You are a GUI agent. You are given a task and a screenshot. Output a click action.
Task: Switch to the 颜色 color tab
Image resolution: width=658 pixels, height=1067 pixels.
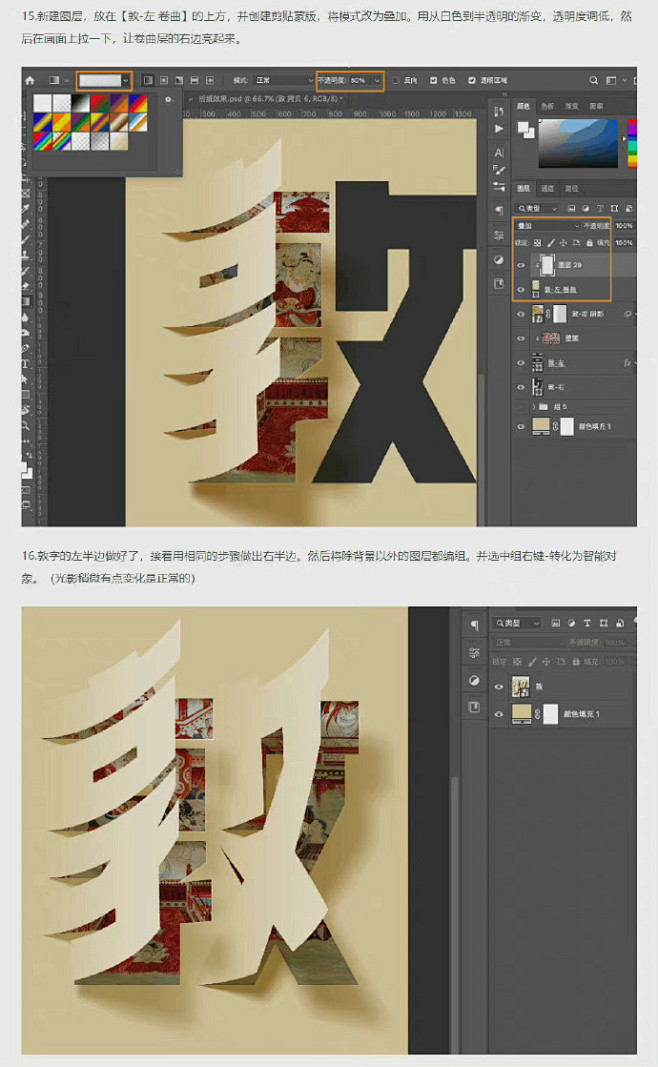pyautogui.click(x=523, y=106)
